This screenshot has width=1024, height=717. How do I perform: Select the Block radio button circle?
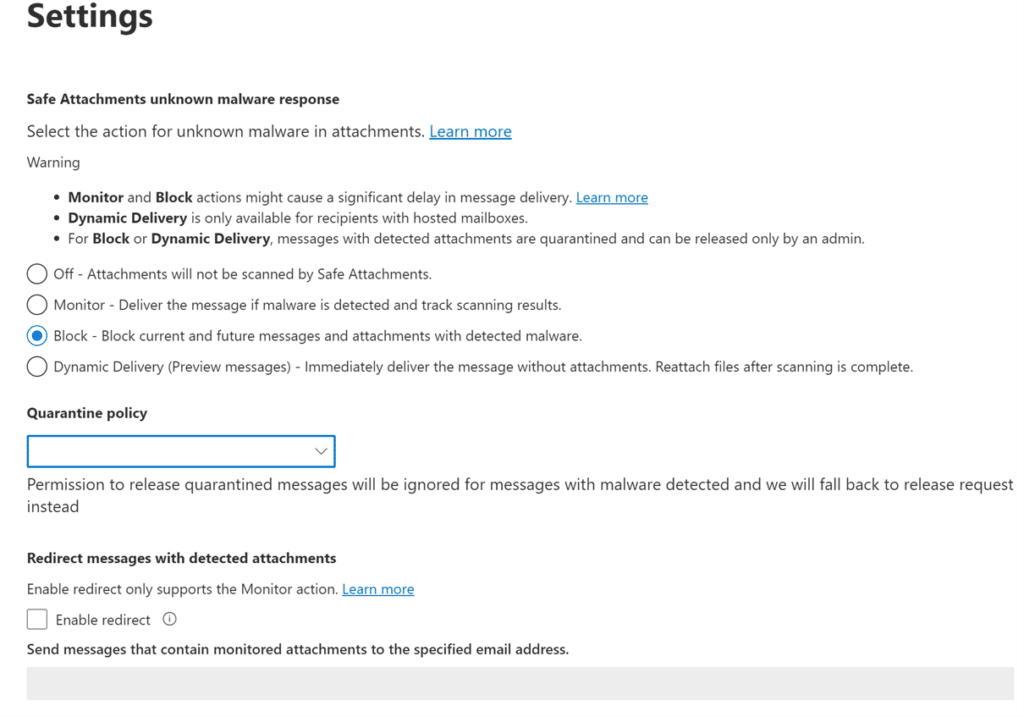(x=37, y=336)
